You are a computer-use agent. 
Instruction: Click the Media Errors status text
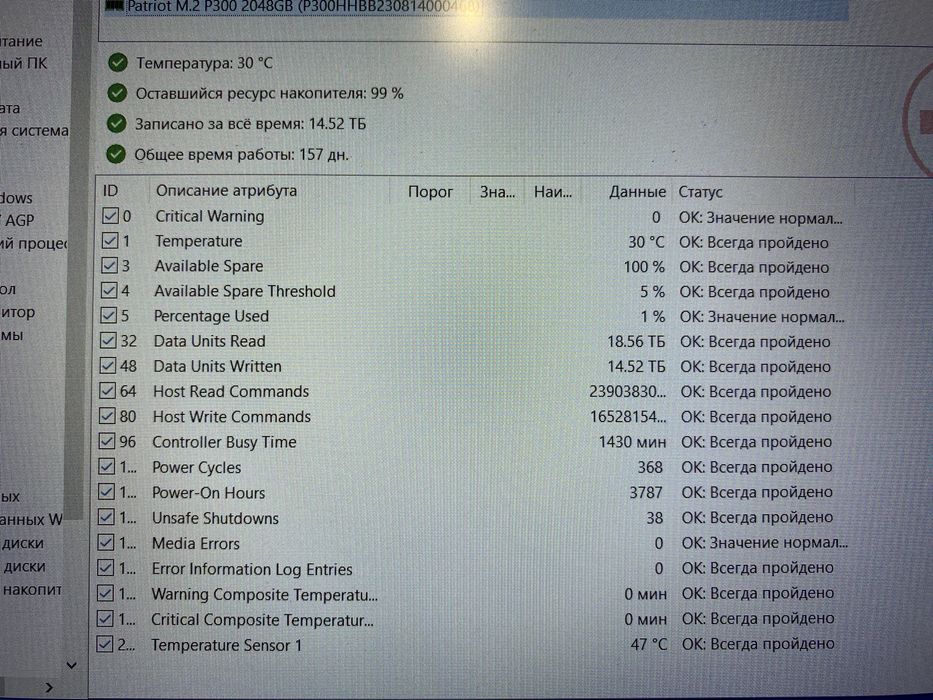click(765, 543)
